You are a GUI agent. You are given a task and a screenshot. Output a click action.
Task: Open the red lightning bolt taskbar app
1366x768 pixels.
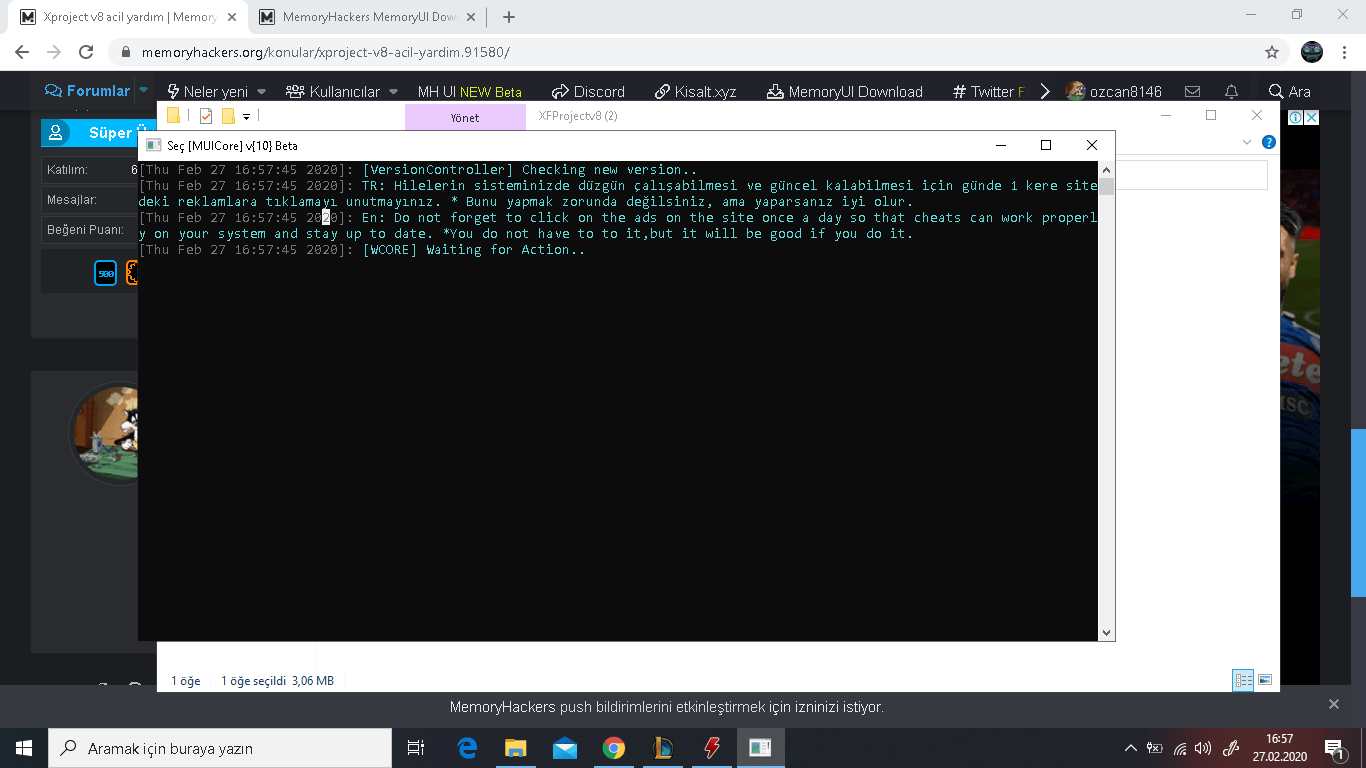tap(712, 748)
